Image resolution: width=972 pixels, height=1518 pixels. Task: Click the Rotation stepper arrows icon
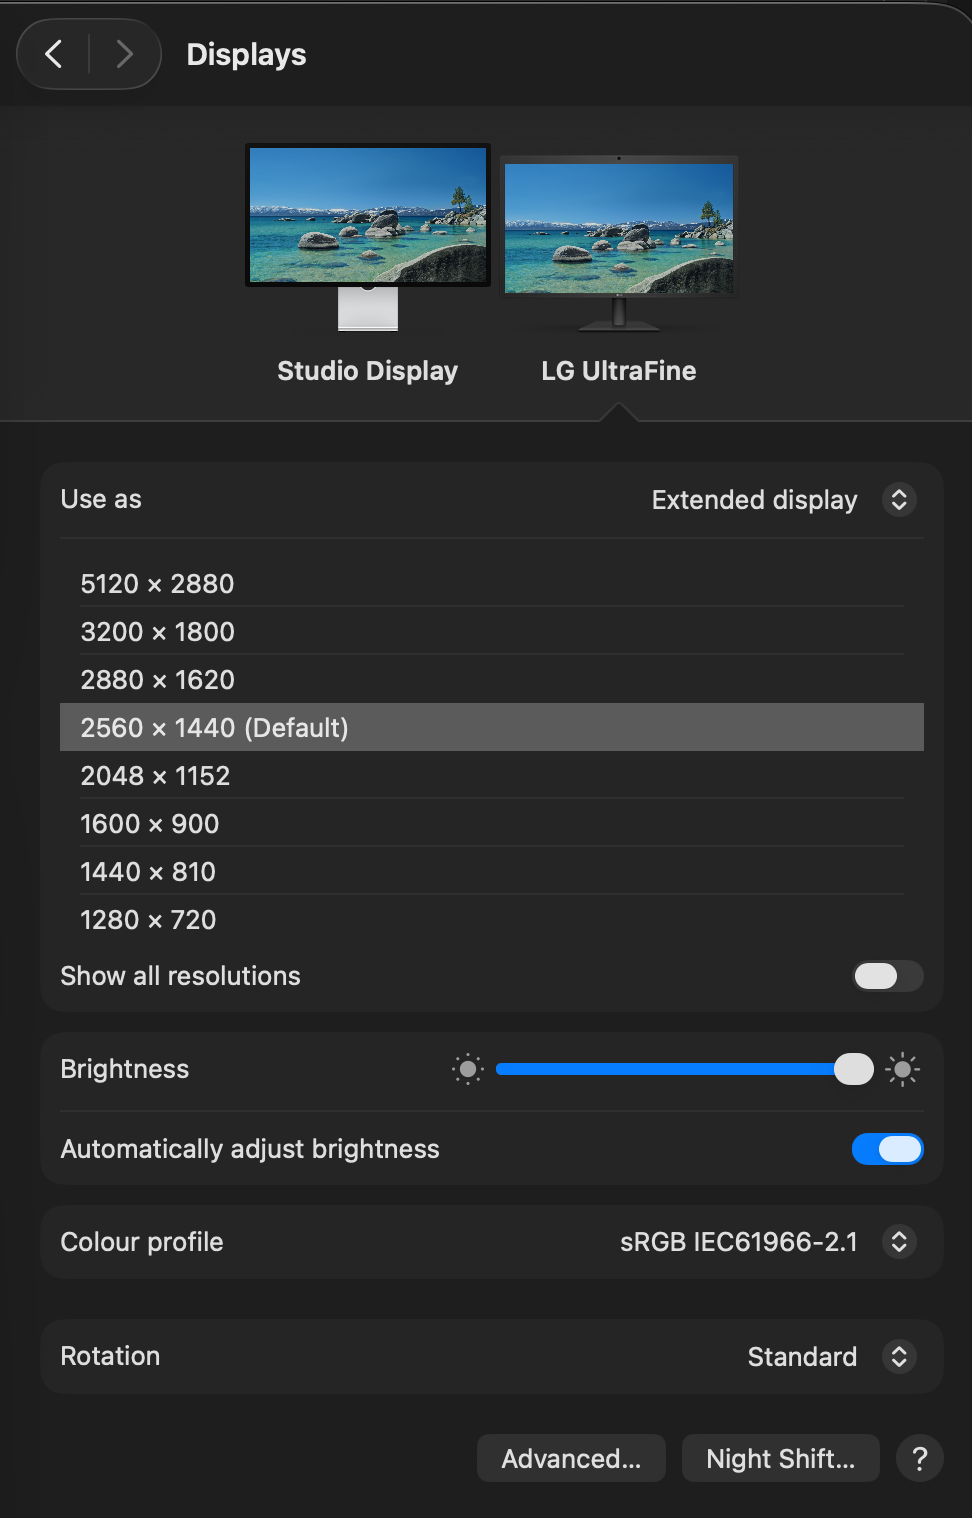(x=899, y=1356)
